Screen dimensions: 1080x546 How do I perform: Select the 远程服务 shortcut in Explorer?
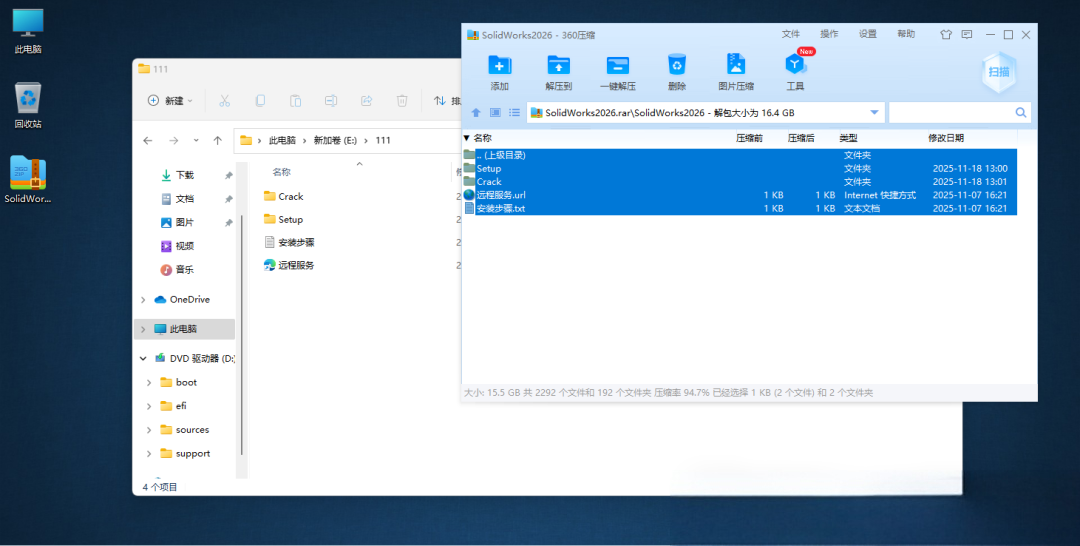coord(289,265)
